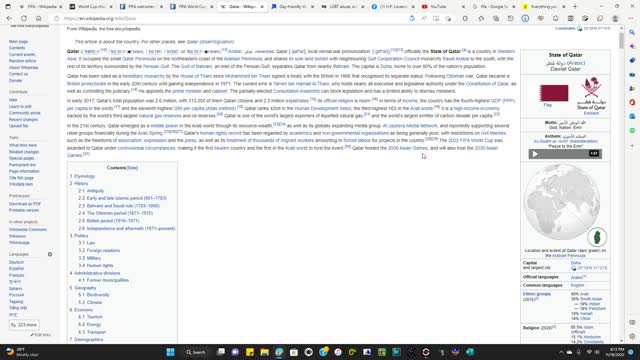Jump to Human rights subsection
640x360 pixels.
[x=100, y=266]
